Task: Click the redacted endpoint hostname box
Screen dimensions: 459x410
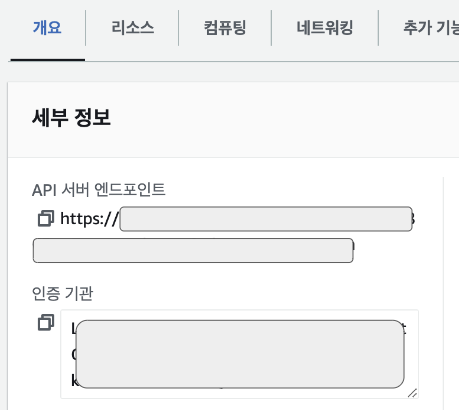Action: (x=266, y=219)
